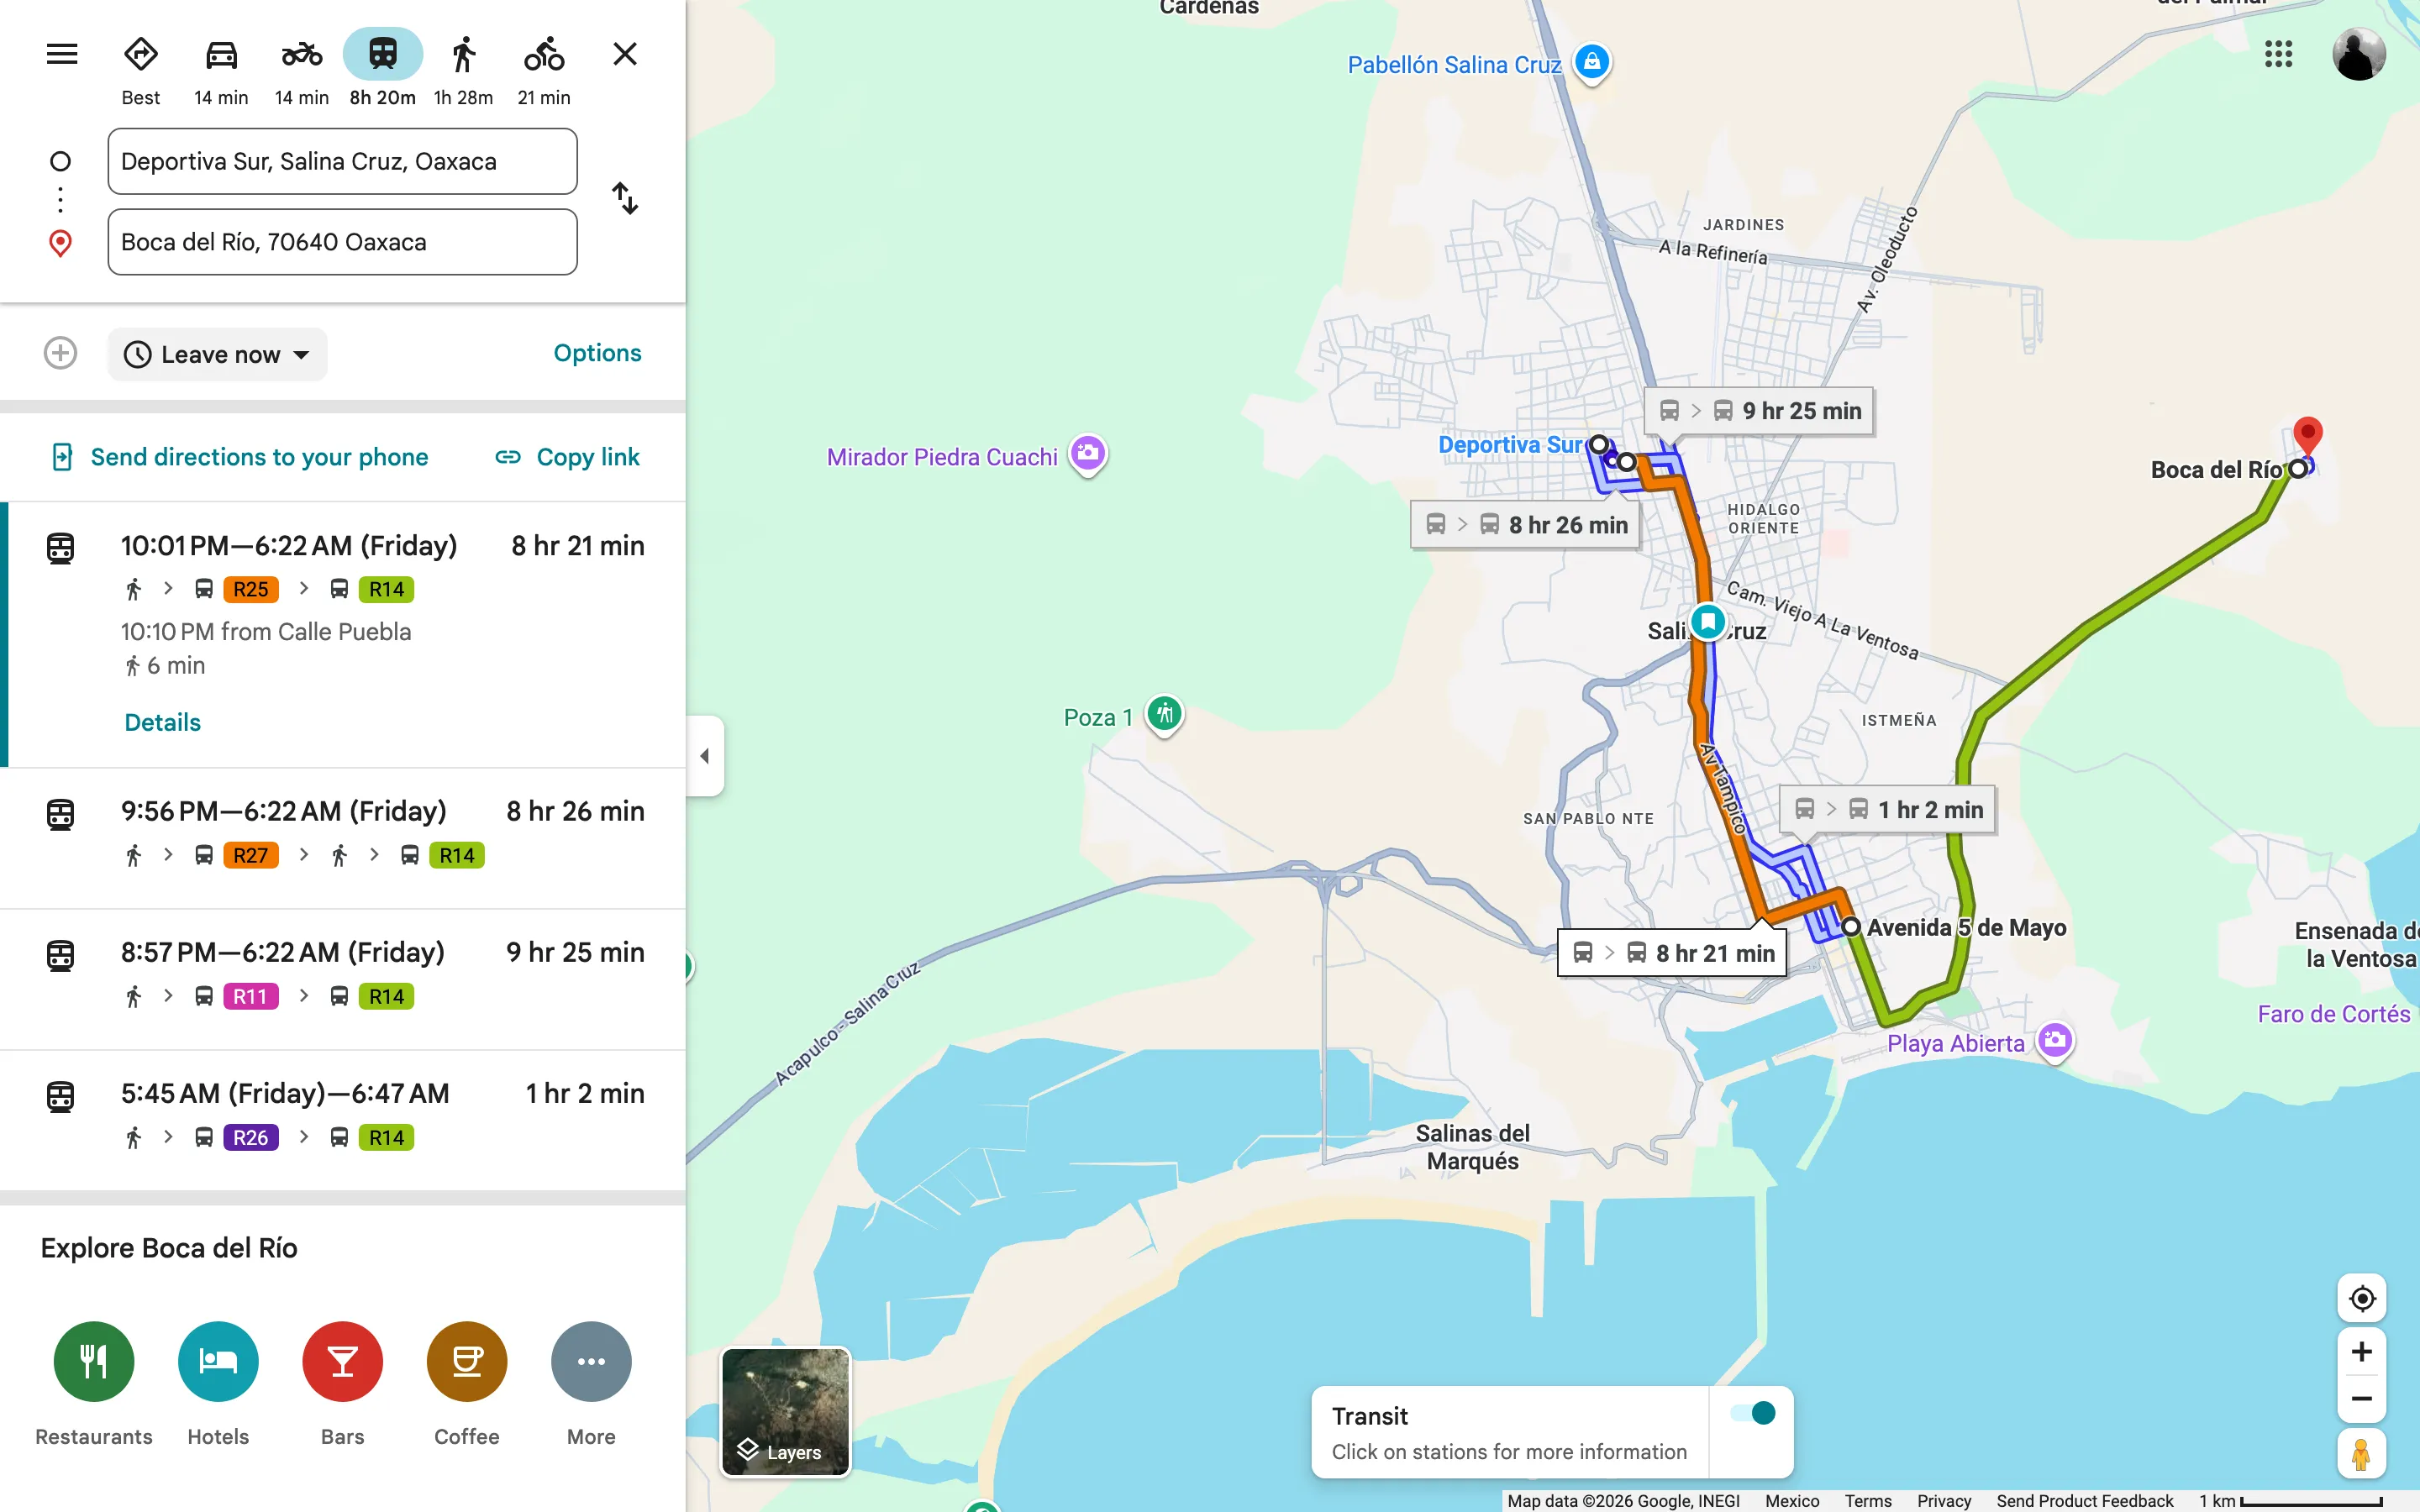The image size is (2420, 1512).
Task: Add a destination with plus icon
Action: click(x=61, y=353)
